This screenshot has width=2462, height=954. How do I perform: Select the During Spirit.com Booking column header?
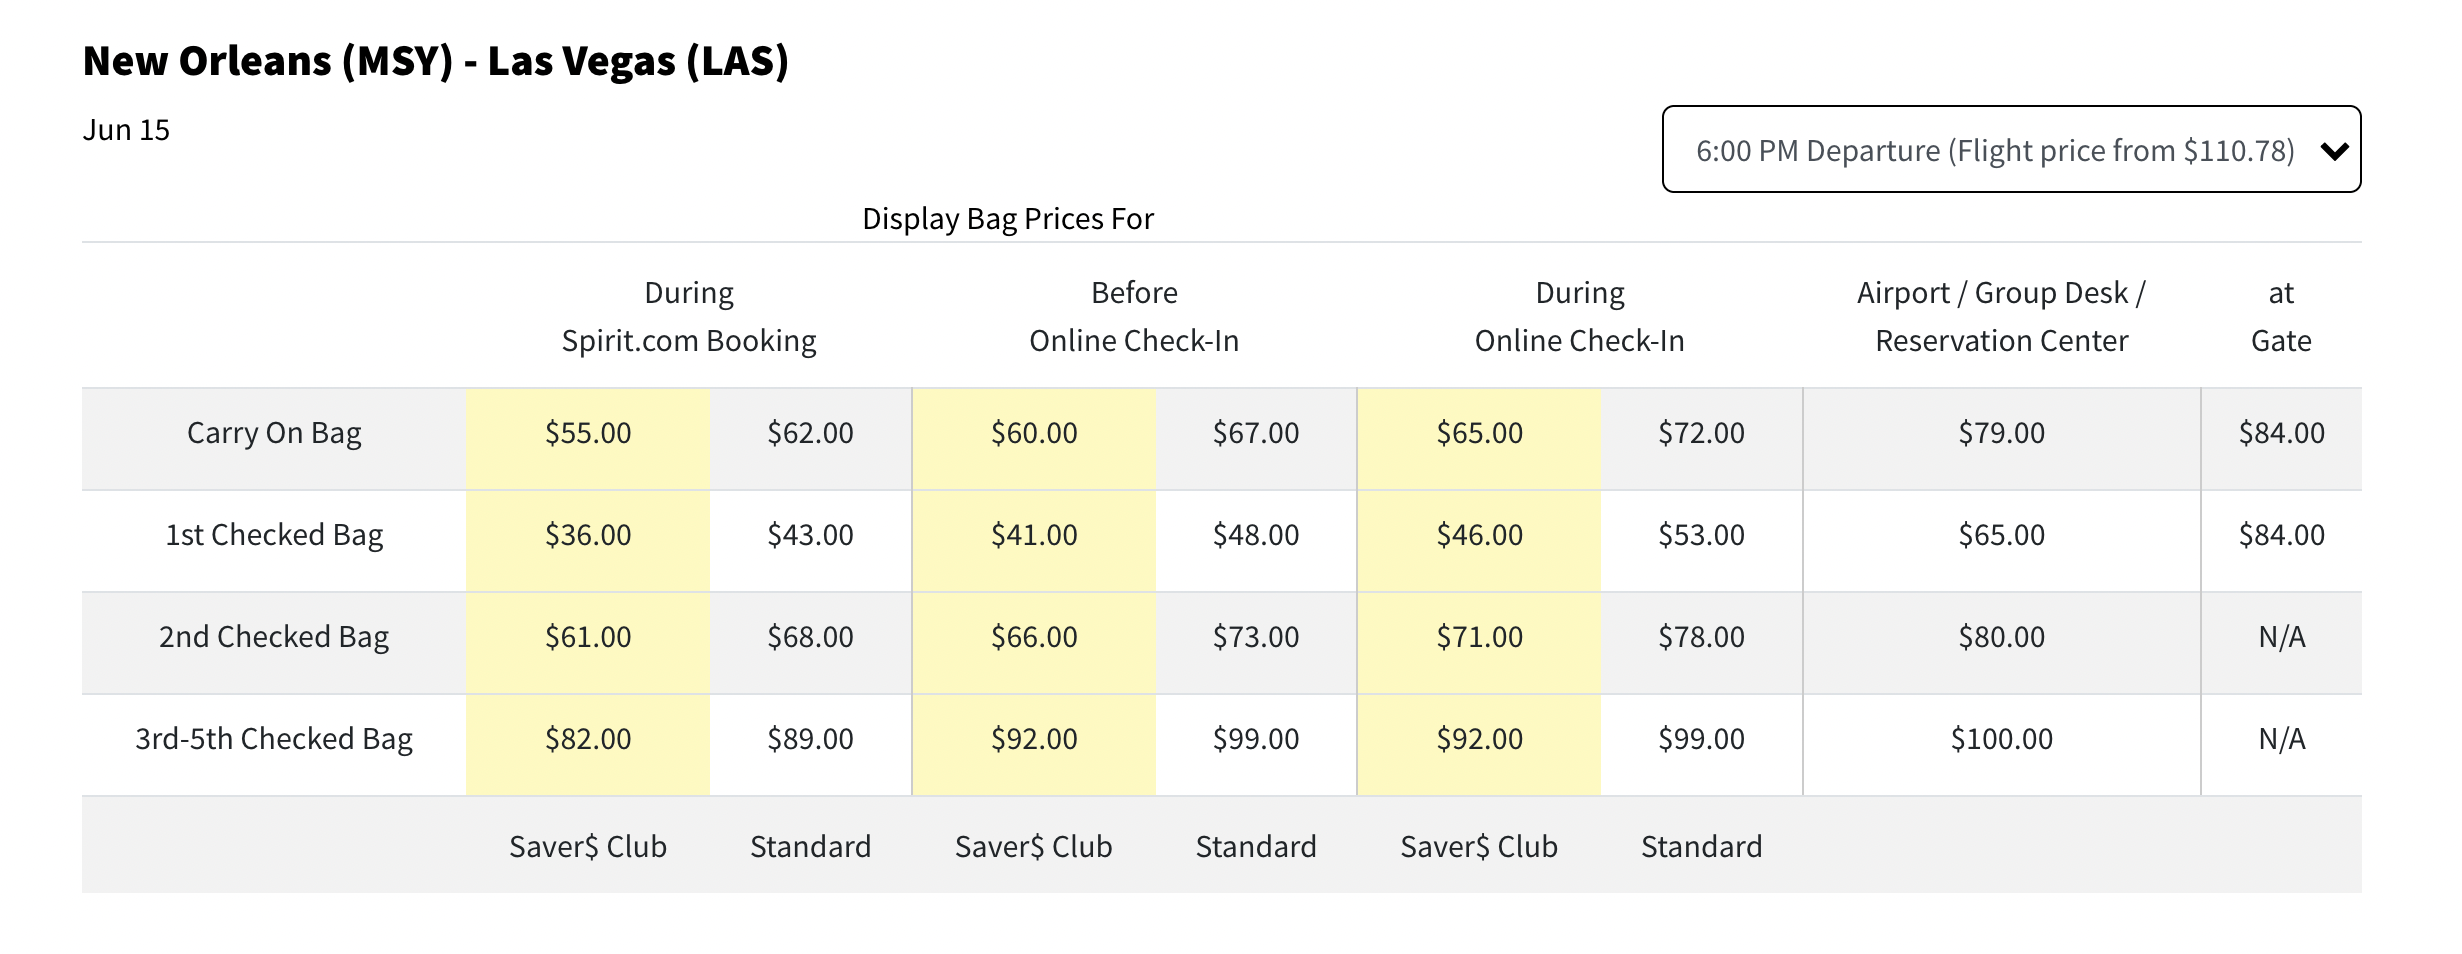(x=688, y=316)
